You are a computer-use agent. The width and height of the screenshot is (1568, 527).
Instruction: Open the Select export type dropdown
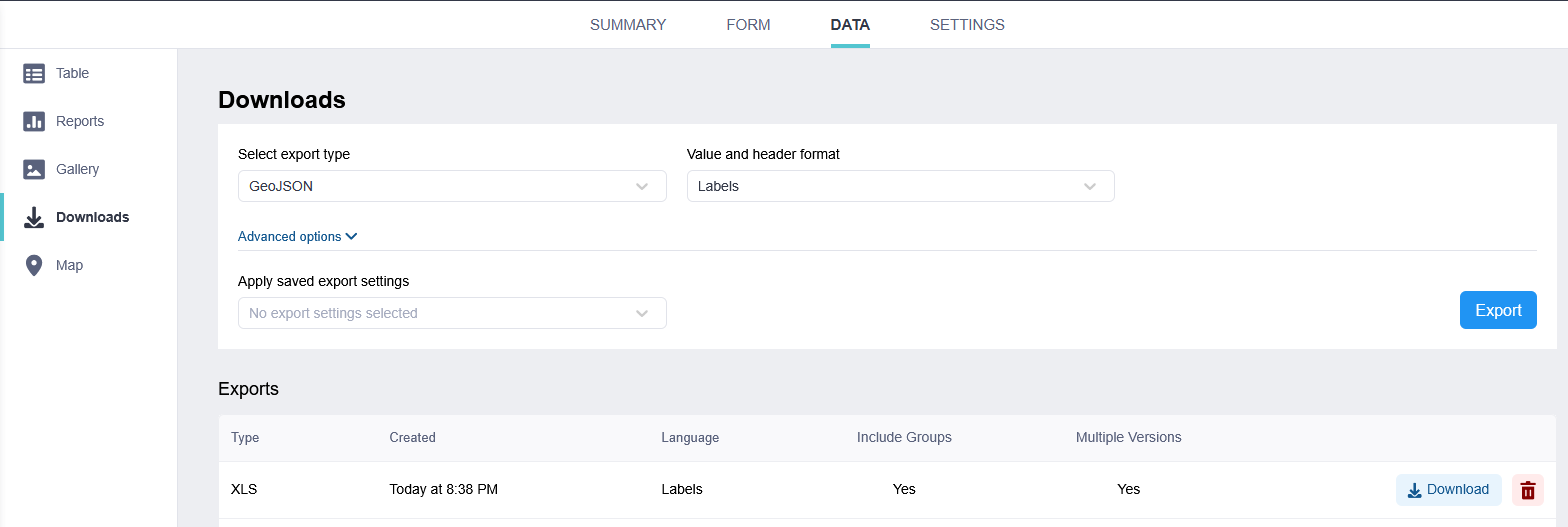(451, 186)
